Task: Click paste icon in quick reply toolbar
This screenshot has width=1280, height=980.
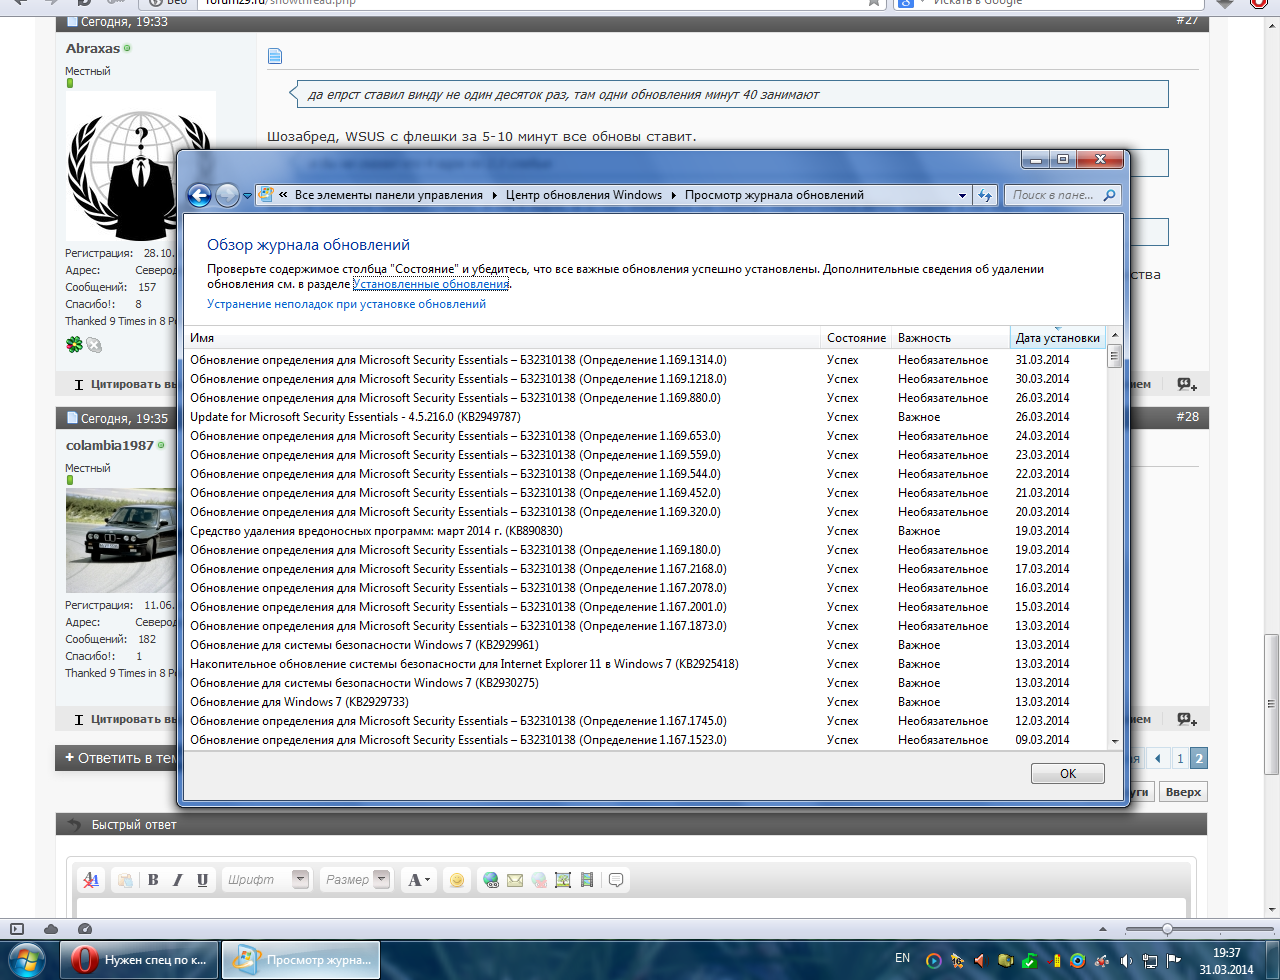Action: [x=125, y=880]
